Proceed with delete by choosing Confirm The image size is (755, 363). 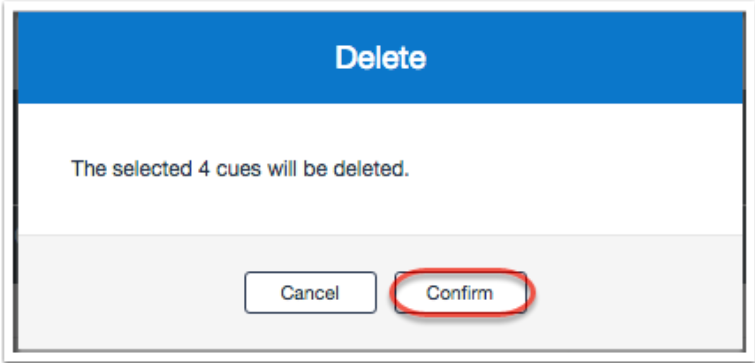[460, 292]
